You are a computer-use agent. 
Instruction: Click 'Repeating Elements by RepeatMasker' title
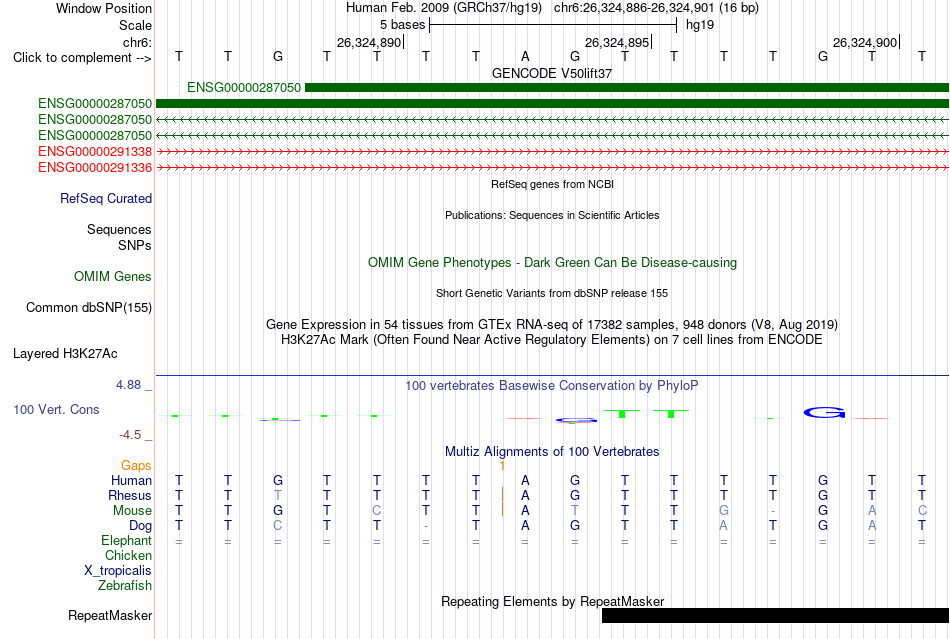(553, 602)
